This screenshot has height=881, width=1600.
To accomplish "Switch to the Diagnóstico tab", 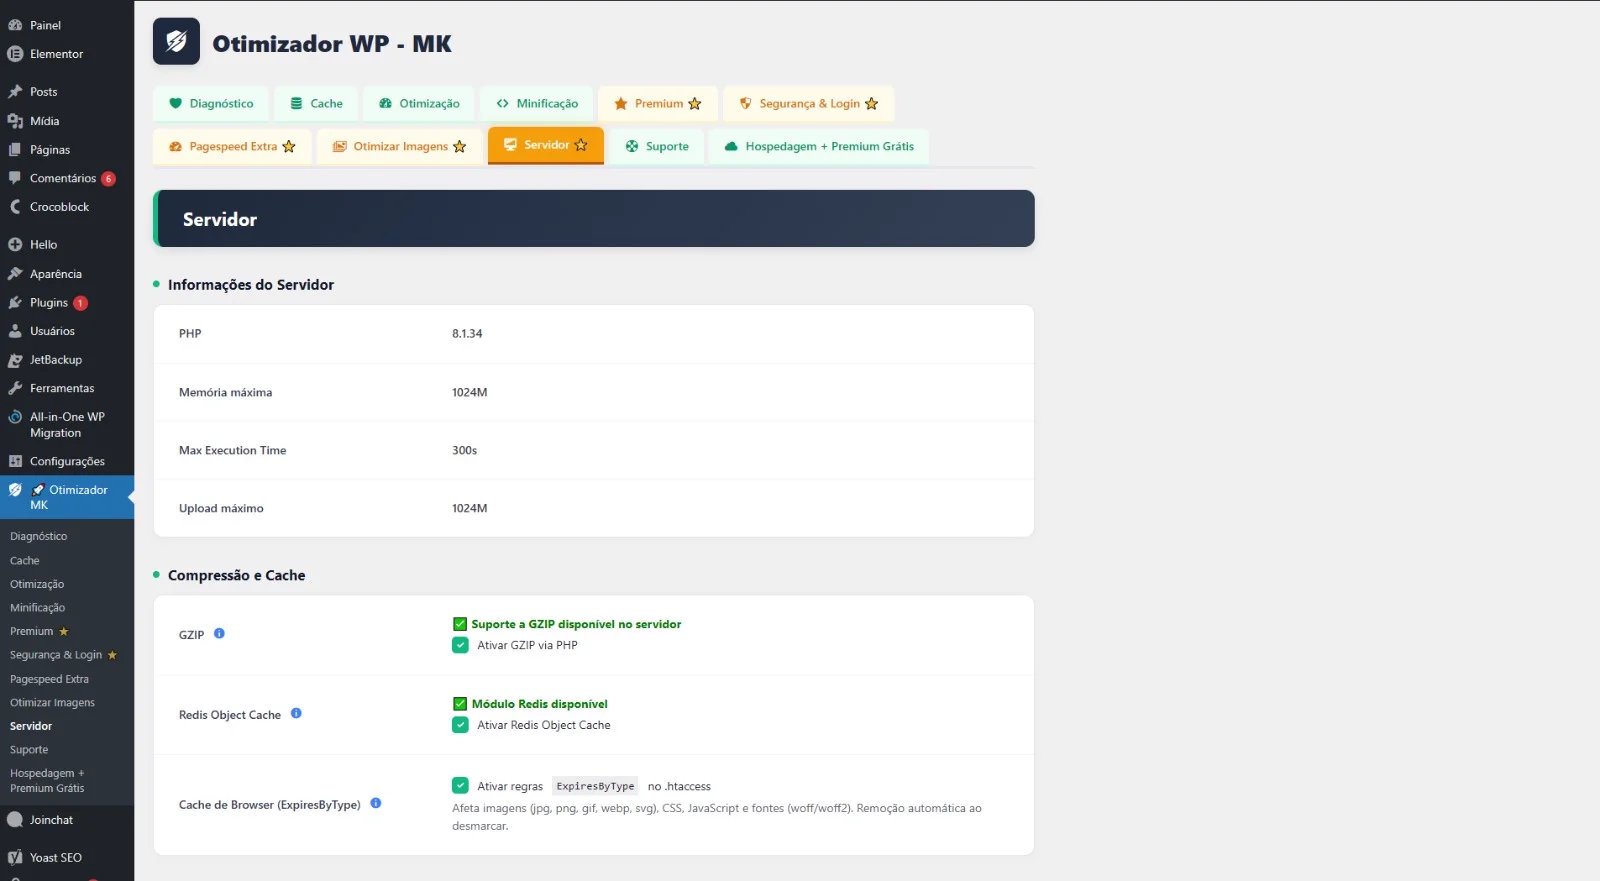I will pyautogui.click(x=211, y=104).
